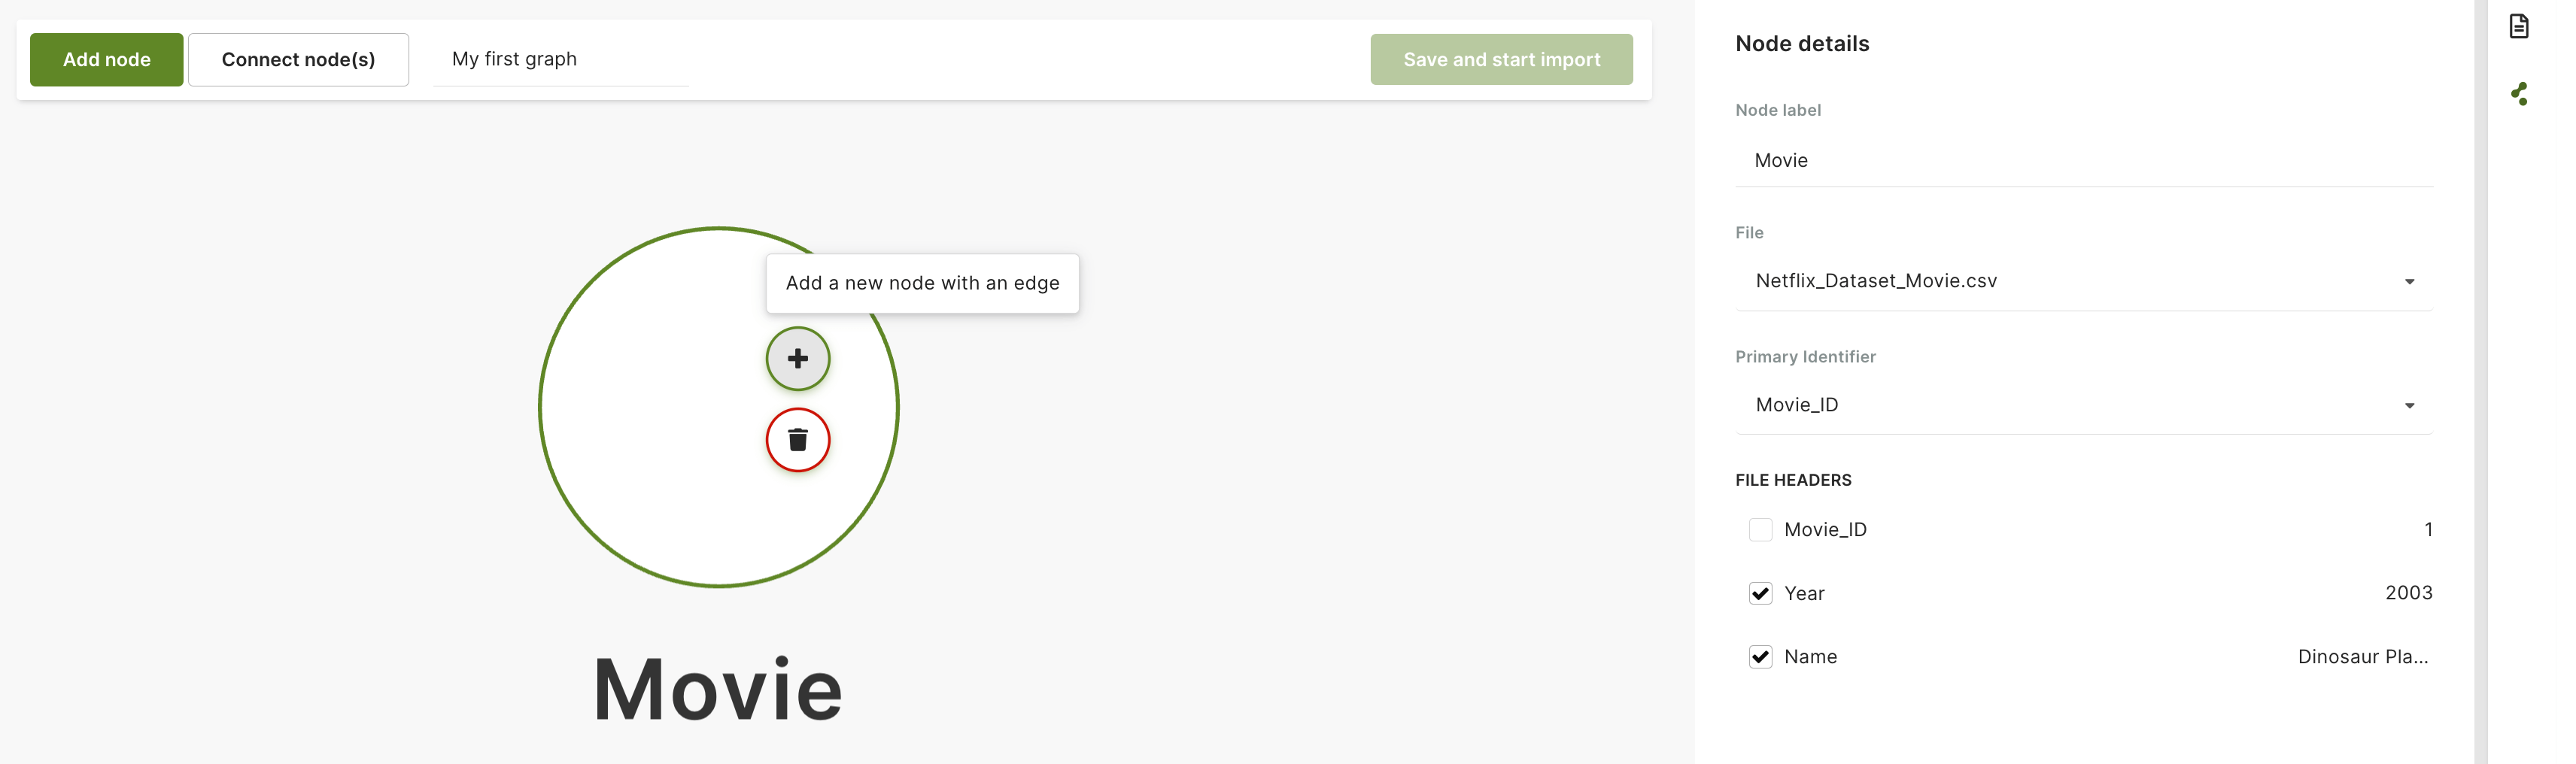Screen dimensions: 2576x764
Task: Enable the Movie_ID header checkbox
Action: click(x=1760, y=530)
